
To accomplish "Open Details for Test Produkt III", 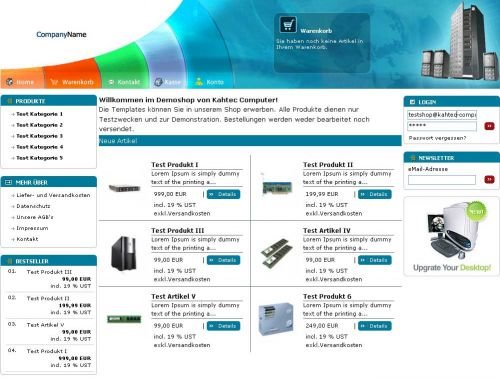I will coord(223,260).
